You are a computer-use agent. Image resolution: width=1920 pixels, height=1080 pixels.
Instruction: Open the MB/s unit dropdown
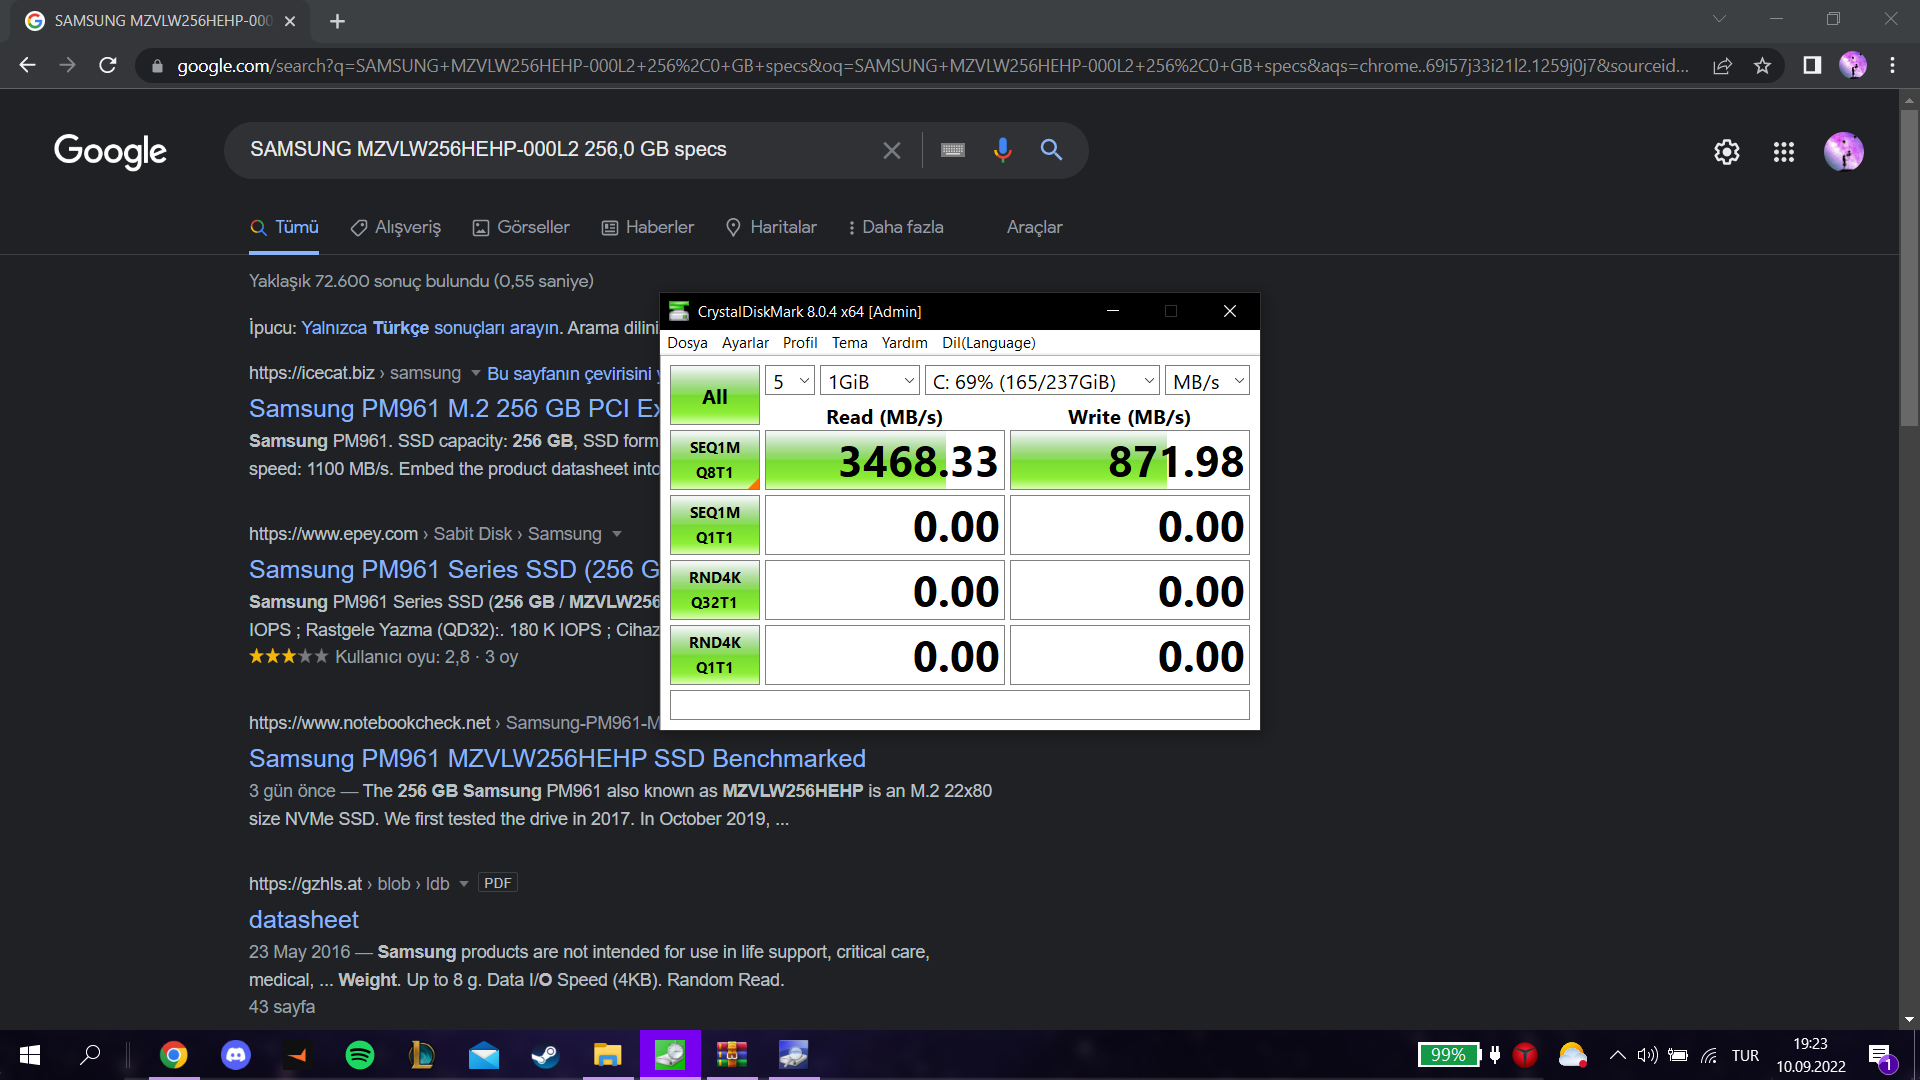pos(1207,382)
